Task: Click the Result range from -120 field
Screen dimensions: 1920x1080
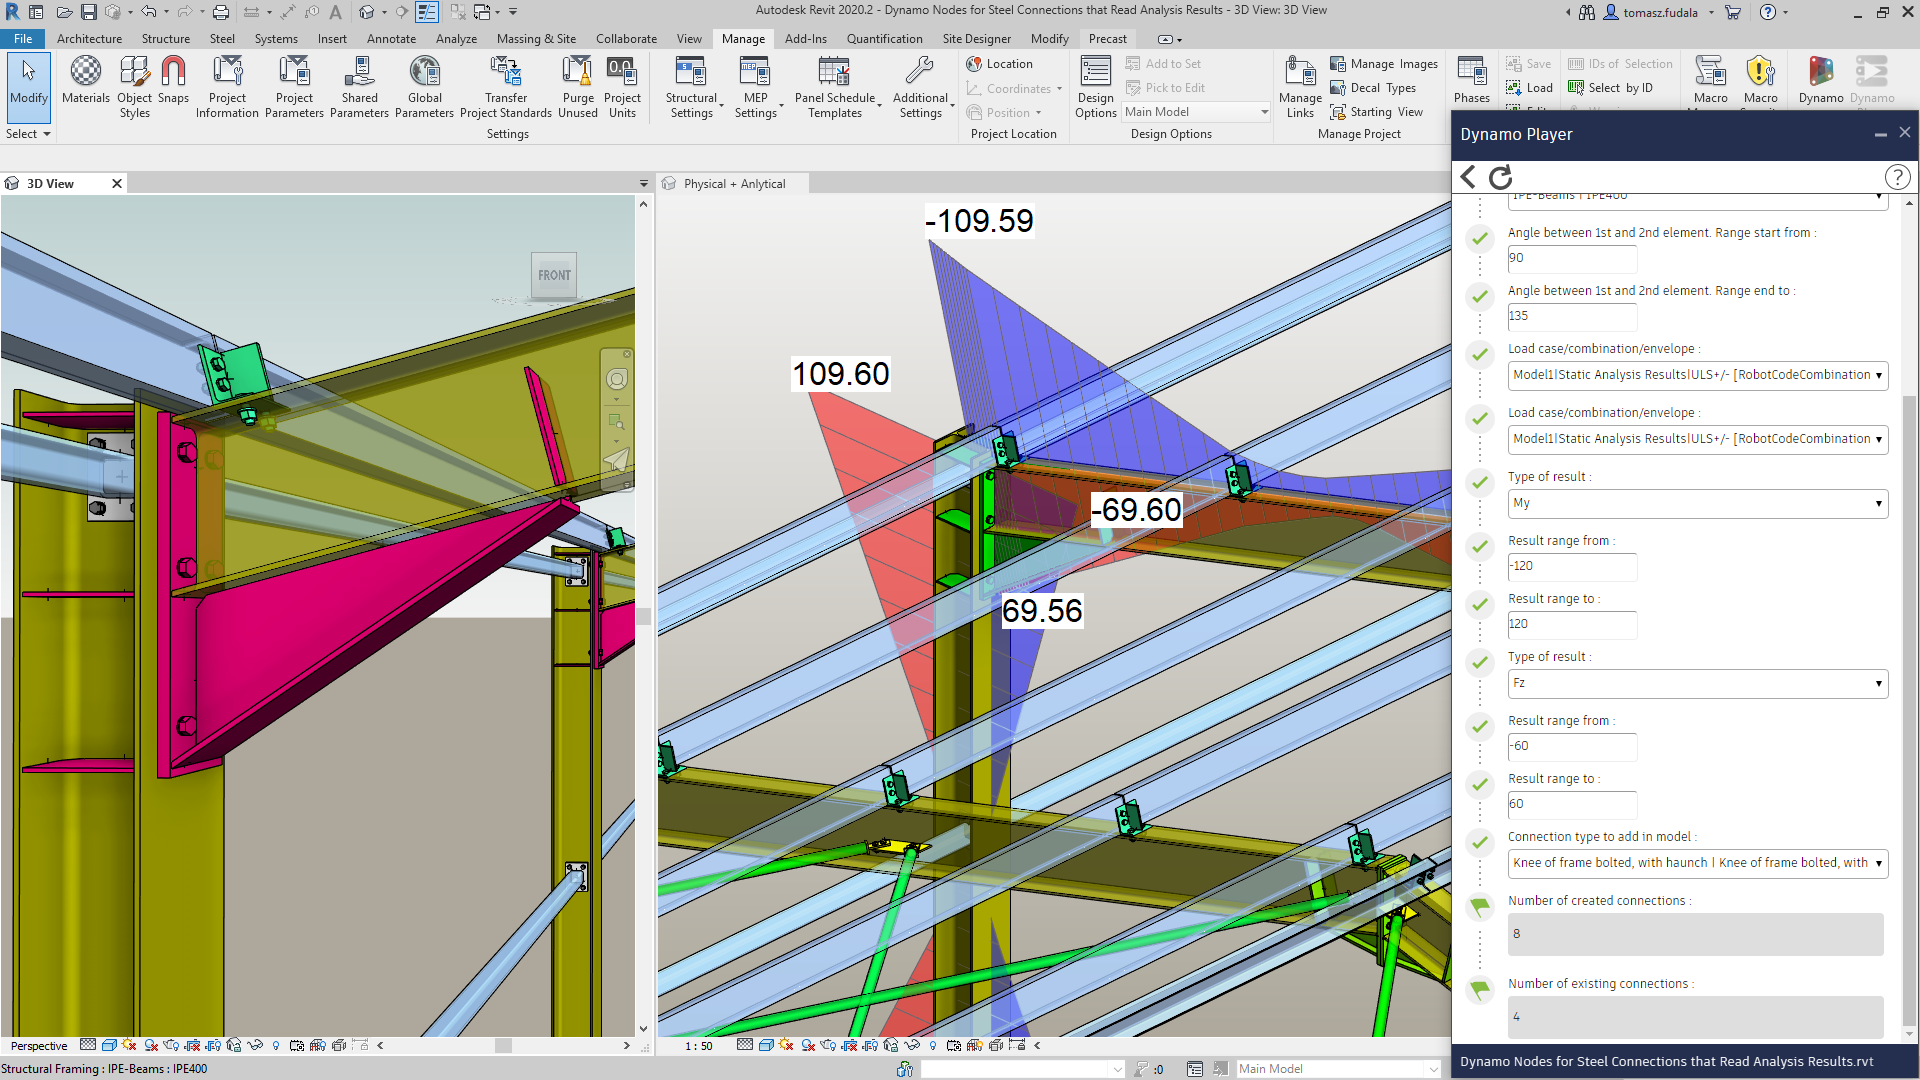Action: (1571, 566)
